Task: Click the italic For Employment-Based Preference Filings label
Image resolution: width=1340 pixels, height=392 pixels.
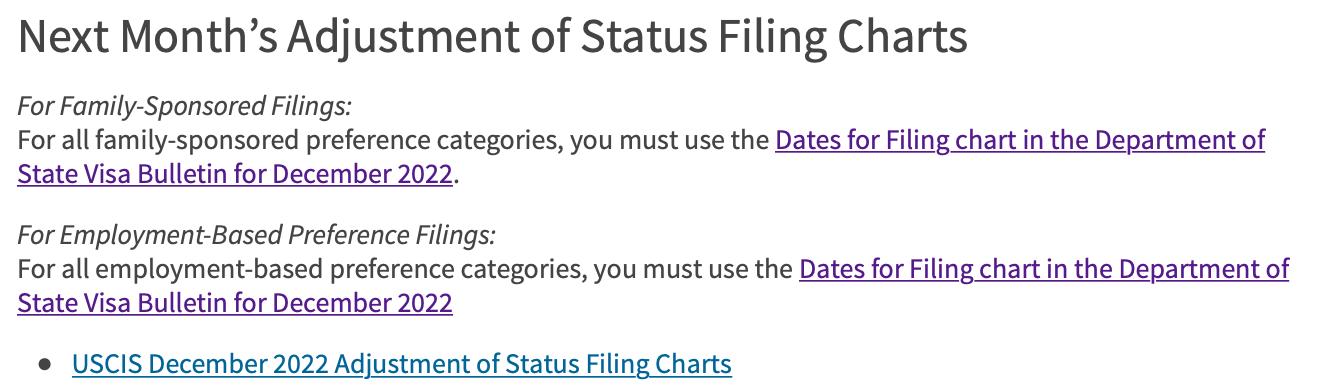Action: coord(256,236)
